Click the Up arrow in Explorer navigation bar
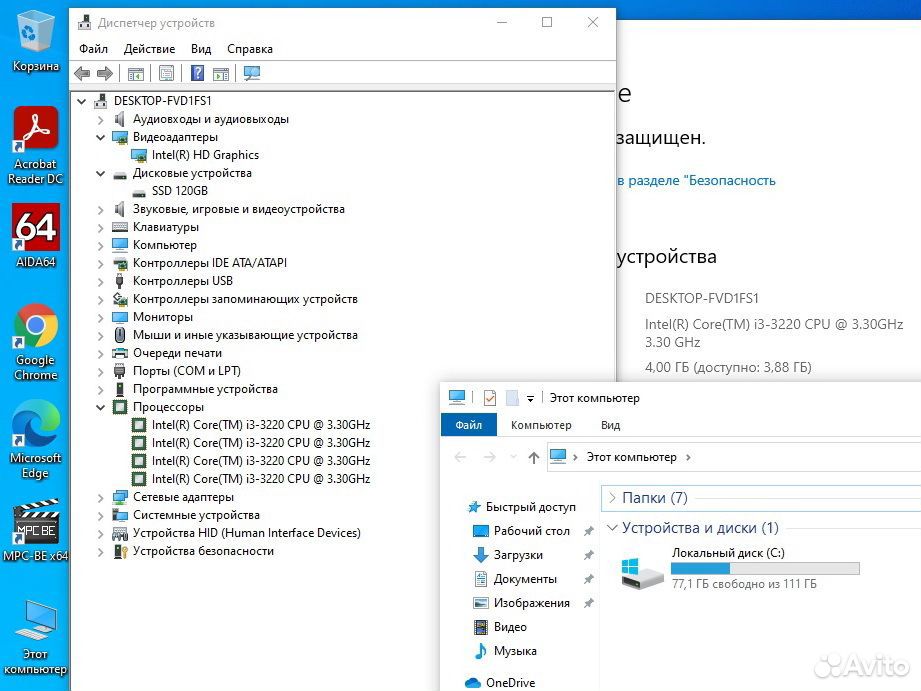 point(533,457)
